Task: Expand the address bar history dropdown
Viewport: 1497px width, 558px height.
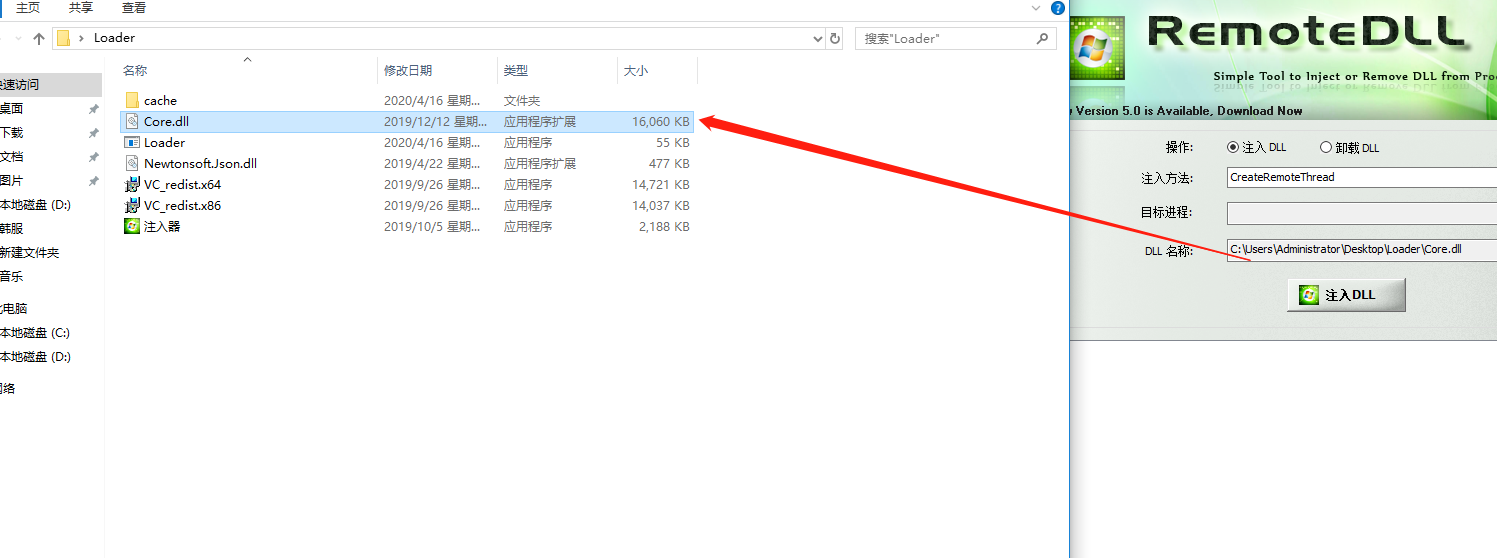Action: [x=818, y=38]
